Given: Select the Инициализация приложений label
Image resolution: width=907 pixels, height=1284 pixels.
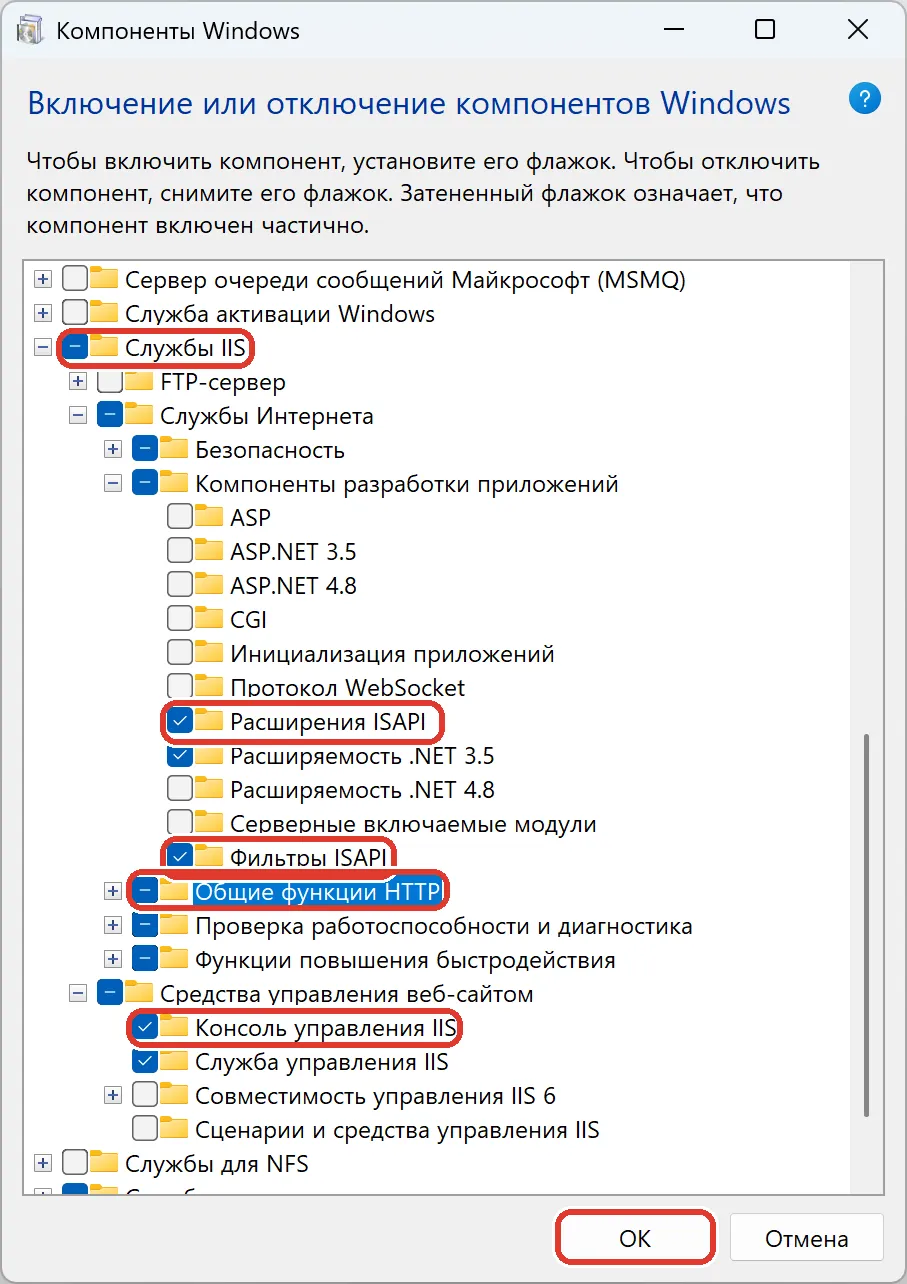Looking at the screenshot, I should [392, 653].
